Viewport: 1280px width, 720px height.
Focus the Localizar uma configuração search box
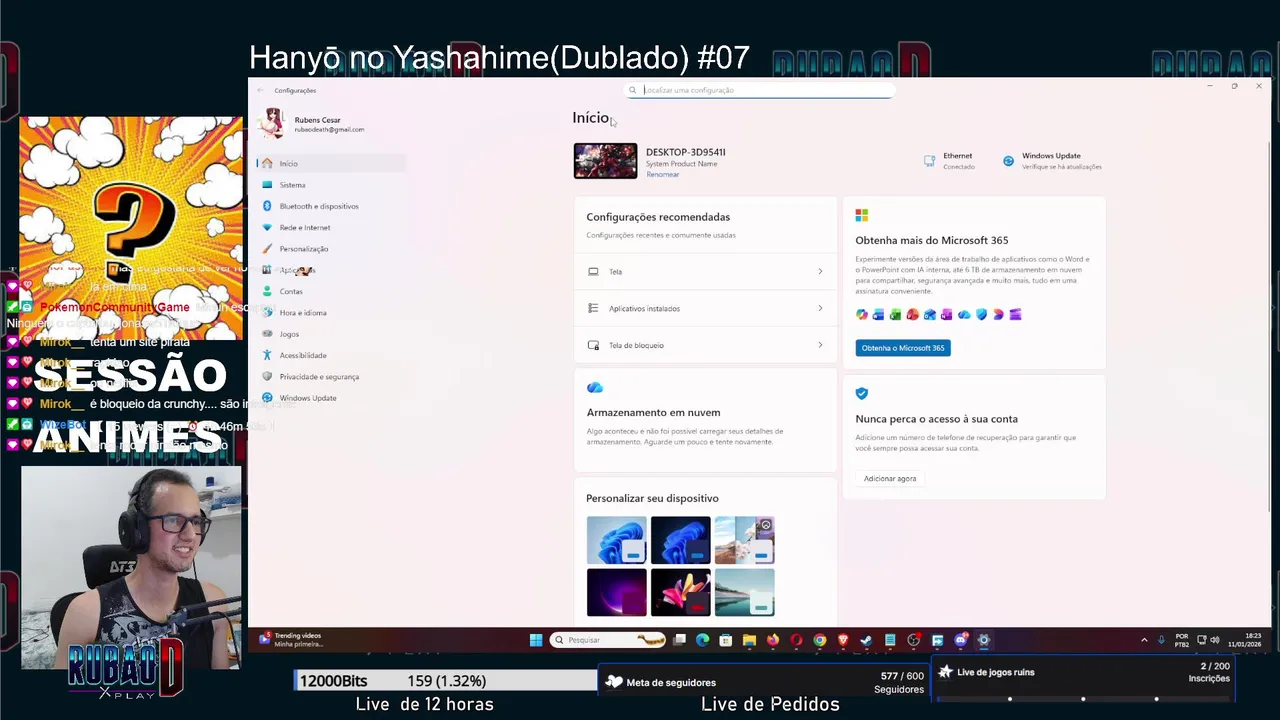pyautogui.click(x=760, y=90)
